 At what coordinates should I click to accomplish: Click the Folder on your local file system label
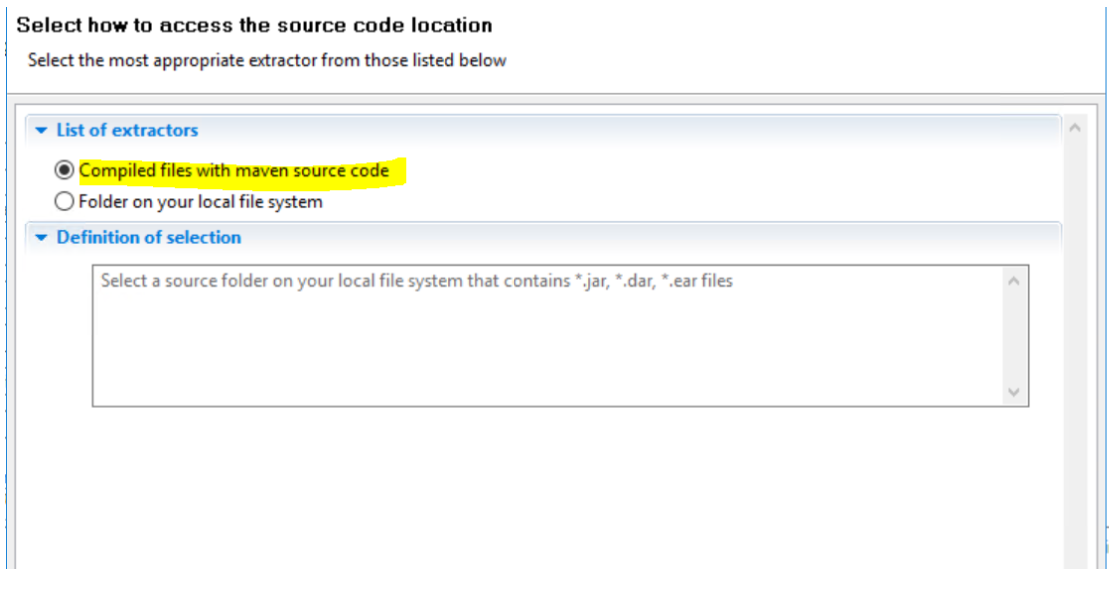[x=201, y=202]
